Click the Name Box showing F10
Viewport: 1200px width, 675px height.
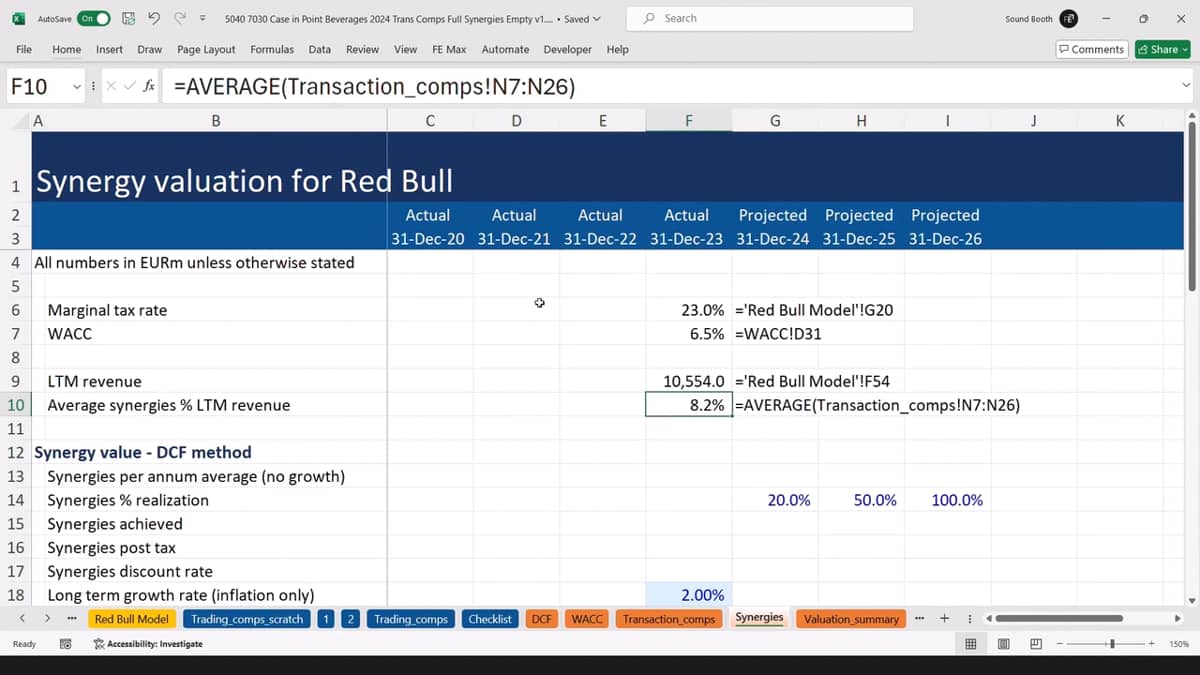pyautogui.click(x=37, y=87)
